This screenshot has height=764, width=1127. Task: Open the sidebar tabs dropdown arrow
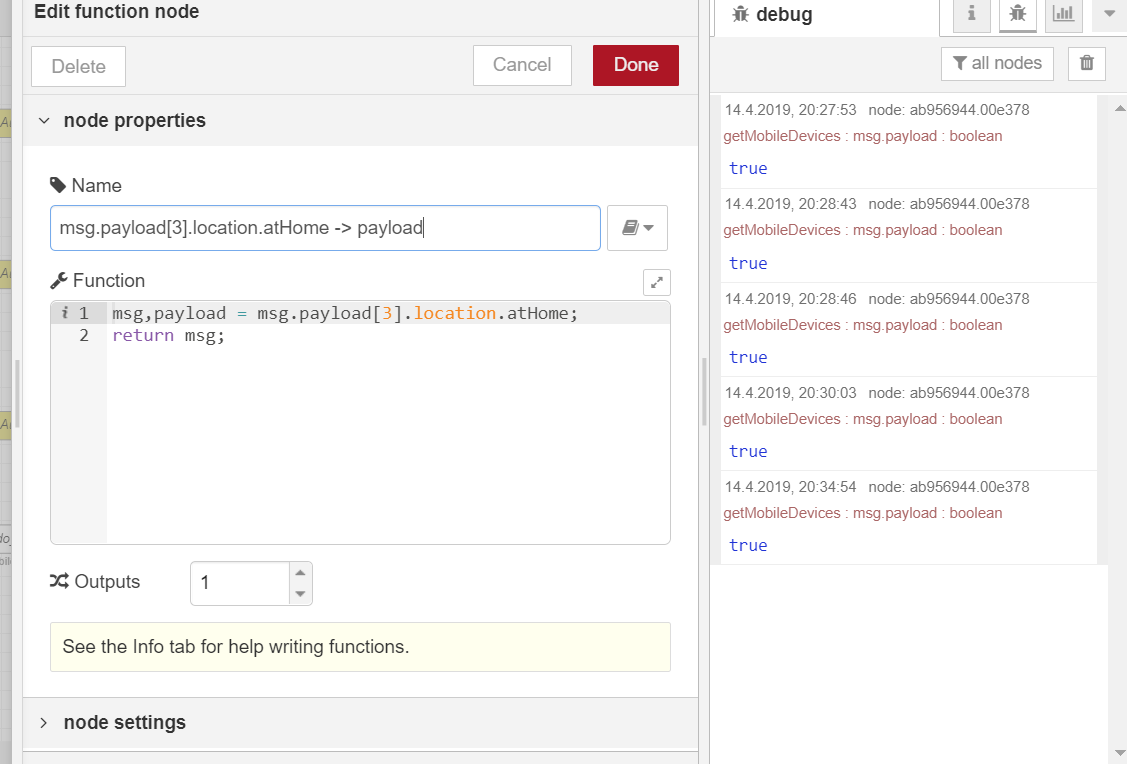[1109, 14]
